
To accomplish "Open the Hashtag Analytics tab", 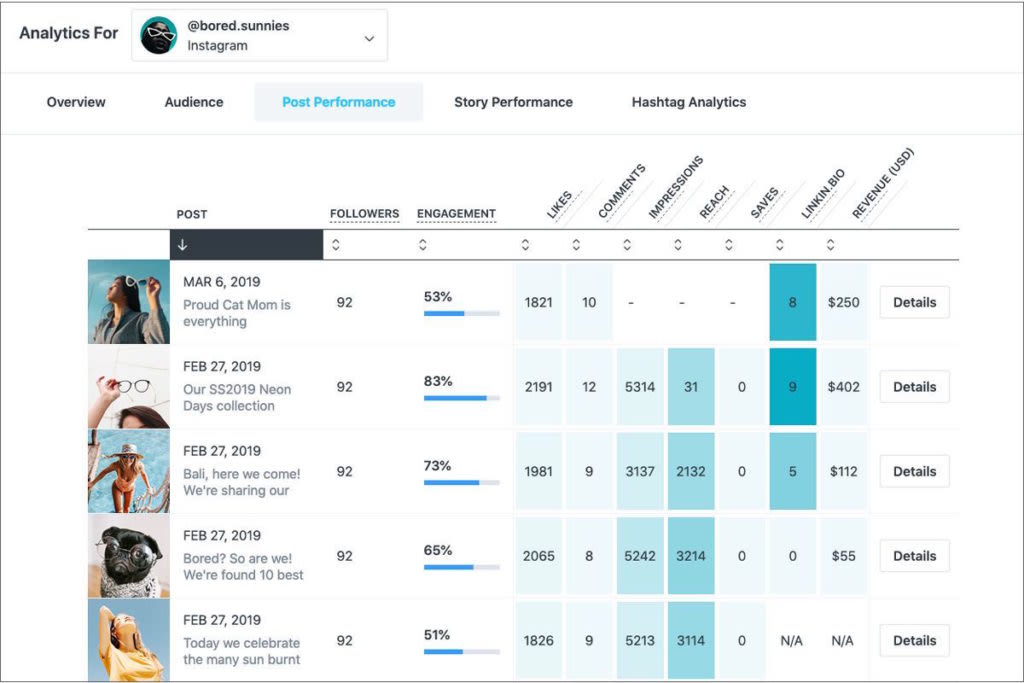I will [x=689, y=102].
